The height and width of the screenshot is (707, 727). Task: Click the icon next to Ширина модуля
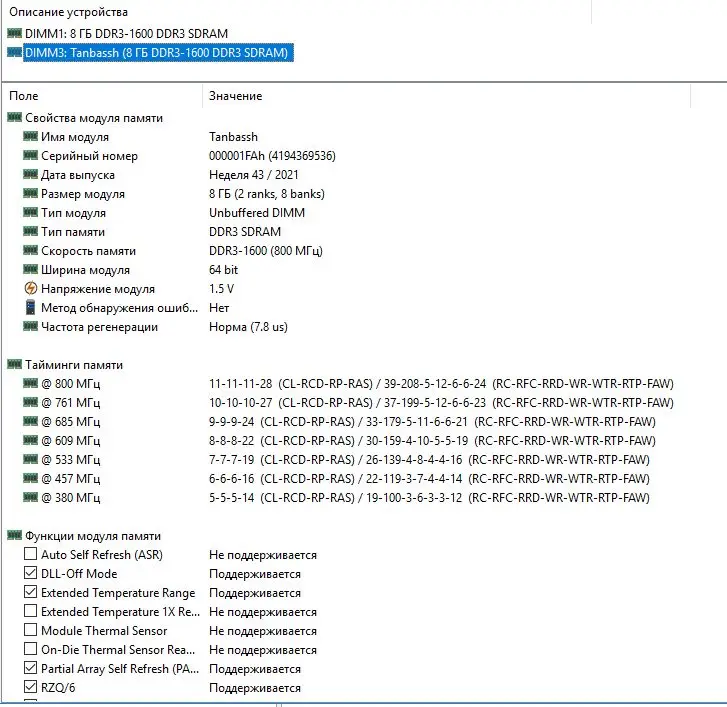[30, 269]
